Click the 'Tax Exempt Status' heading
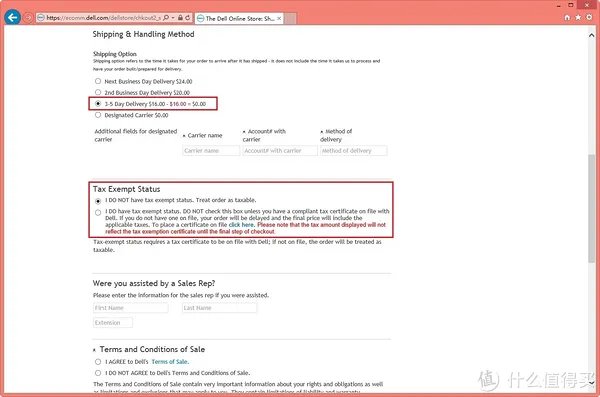 coord(126,189)
